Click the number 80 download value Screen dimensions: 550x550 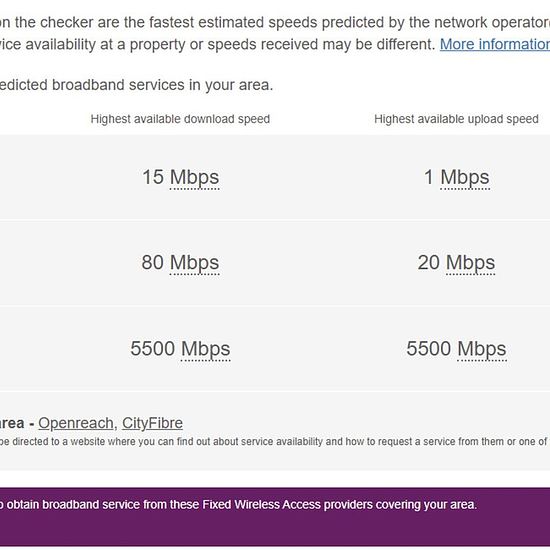(153, 262)
